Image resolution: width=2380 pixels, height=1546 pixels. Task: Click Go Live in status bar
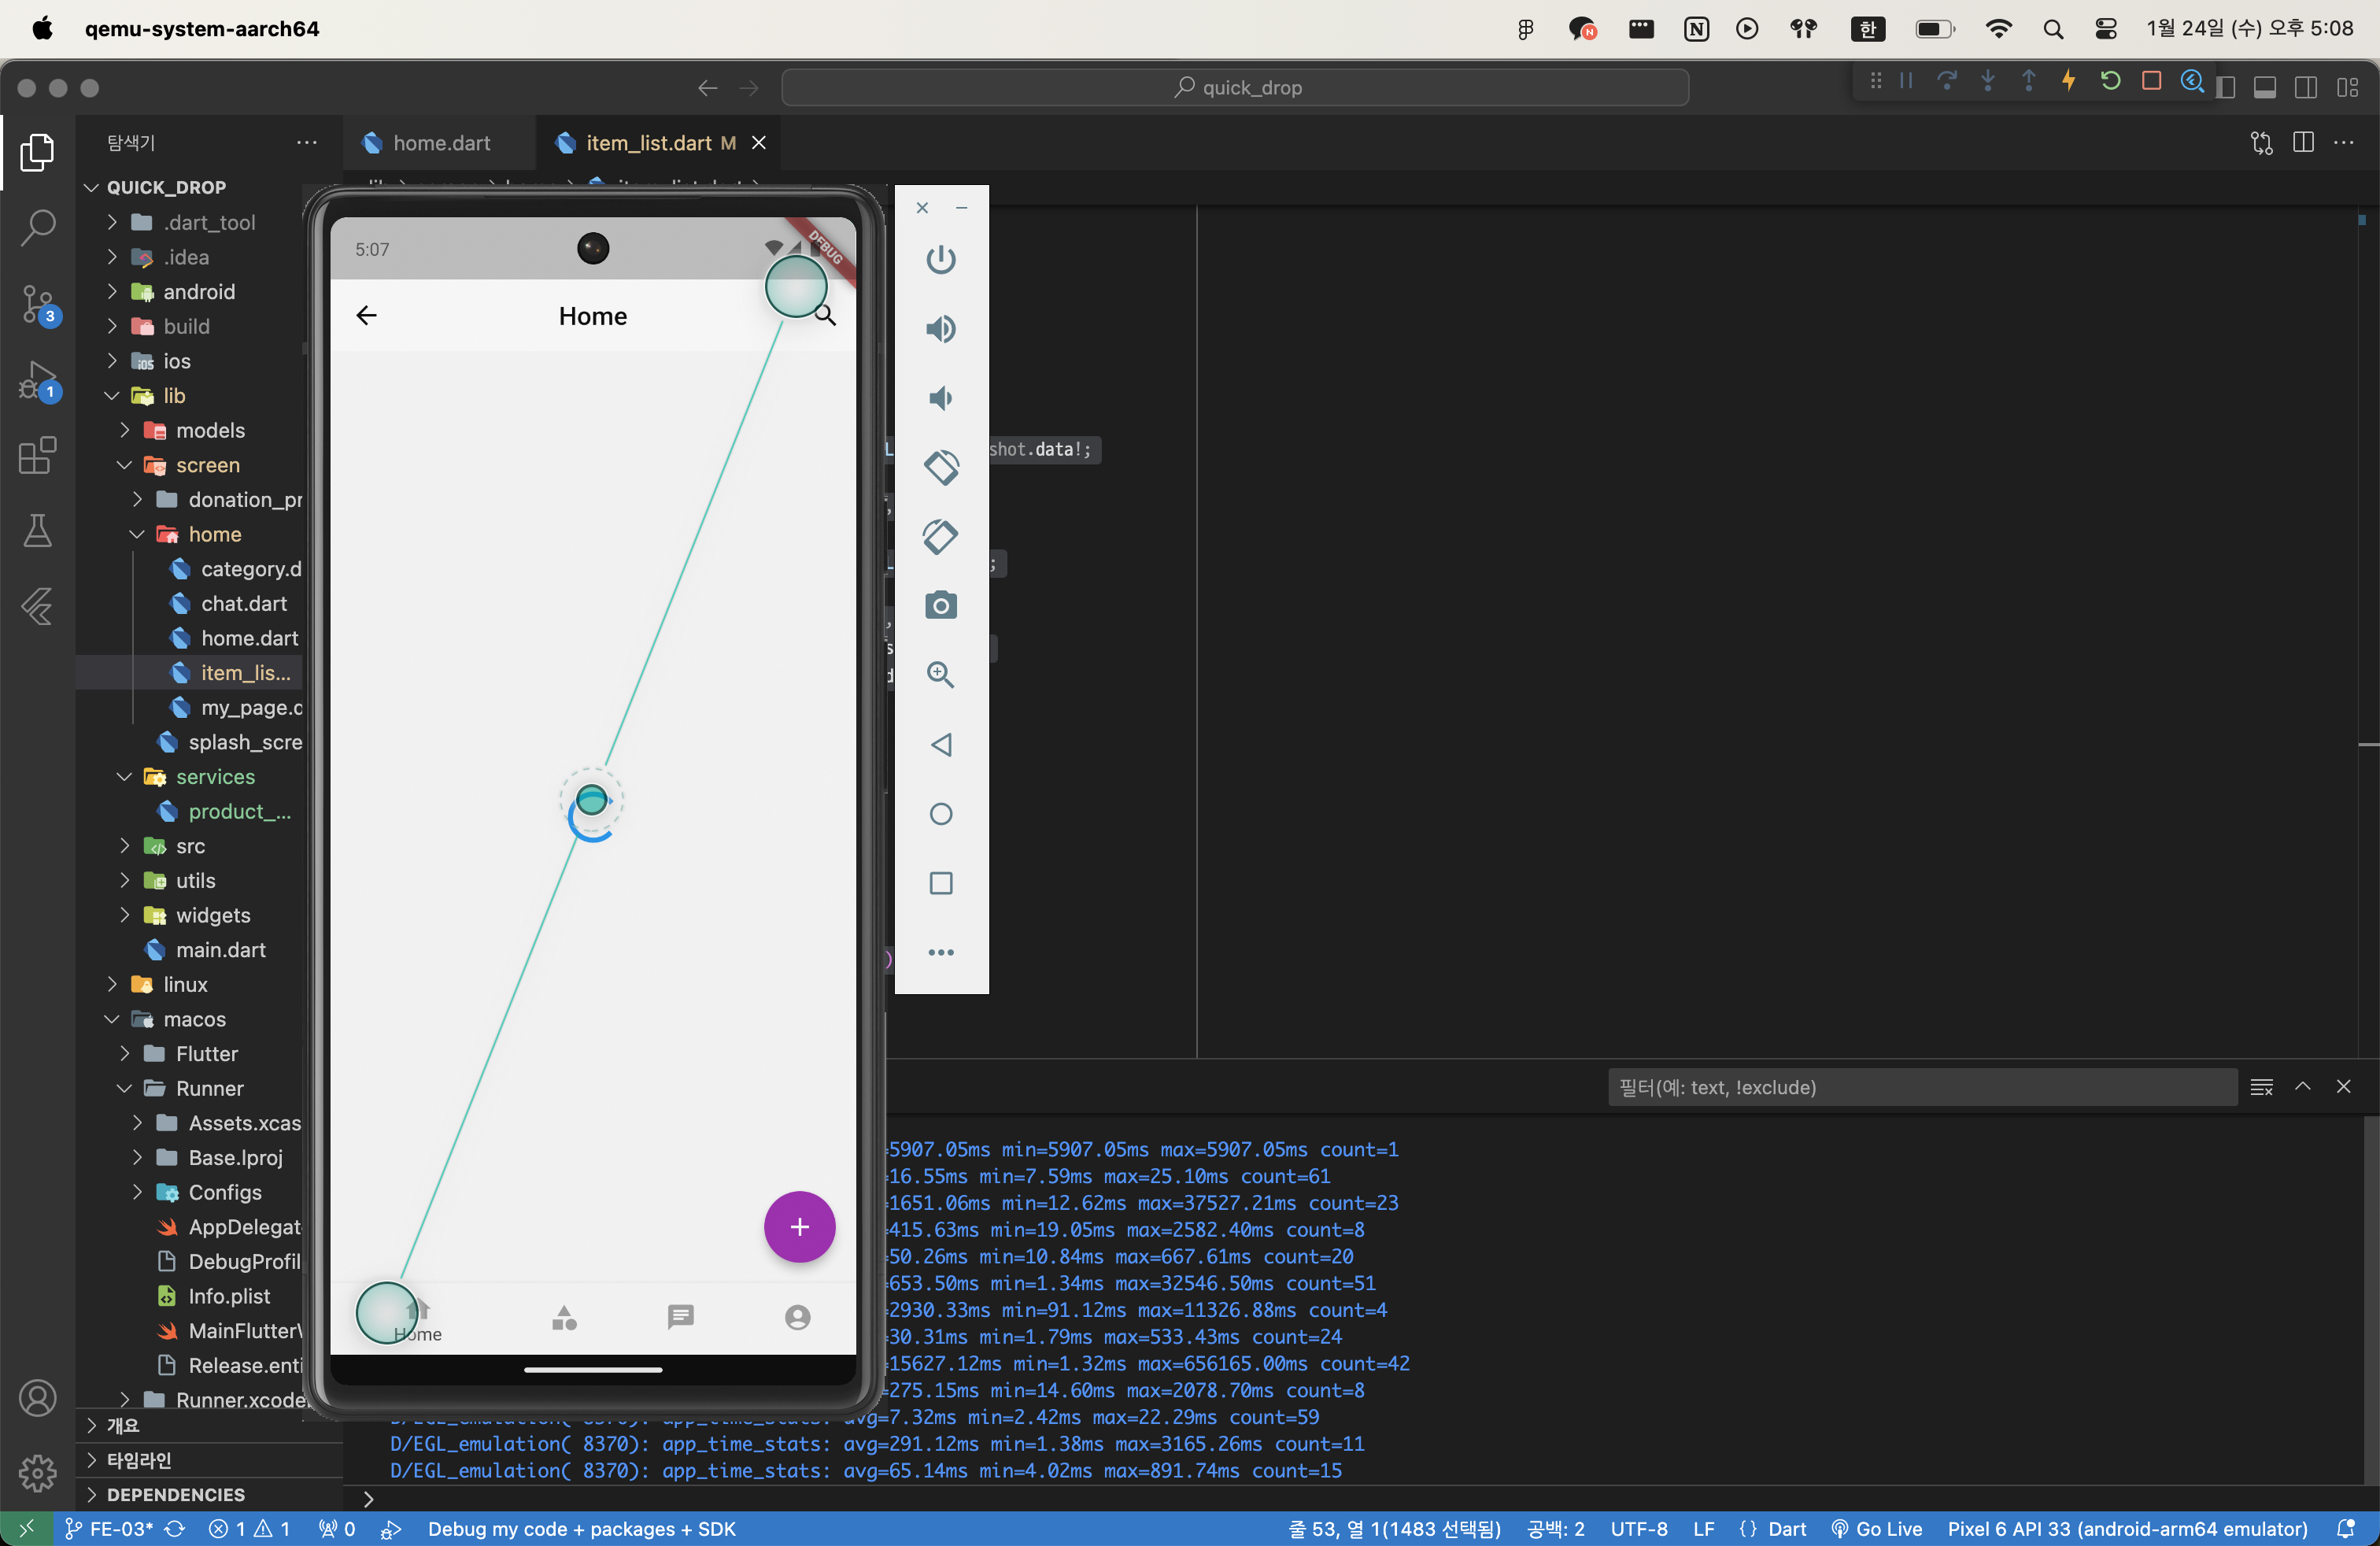pos(1877,1528)
